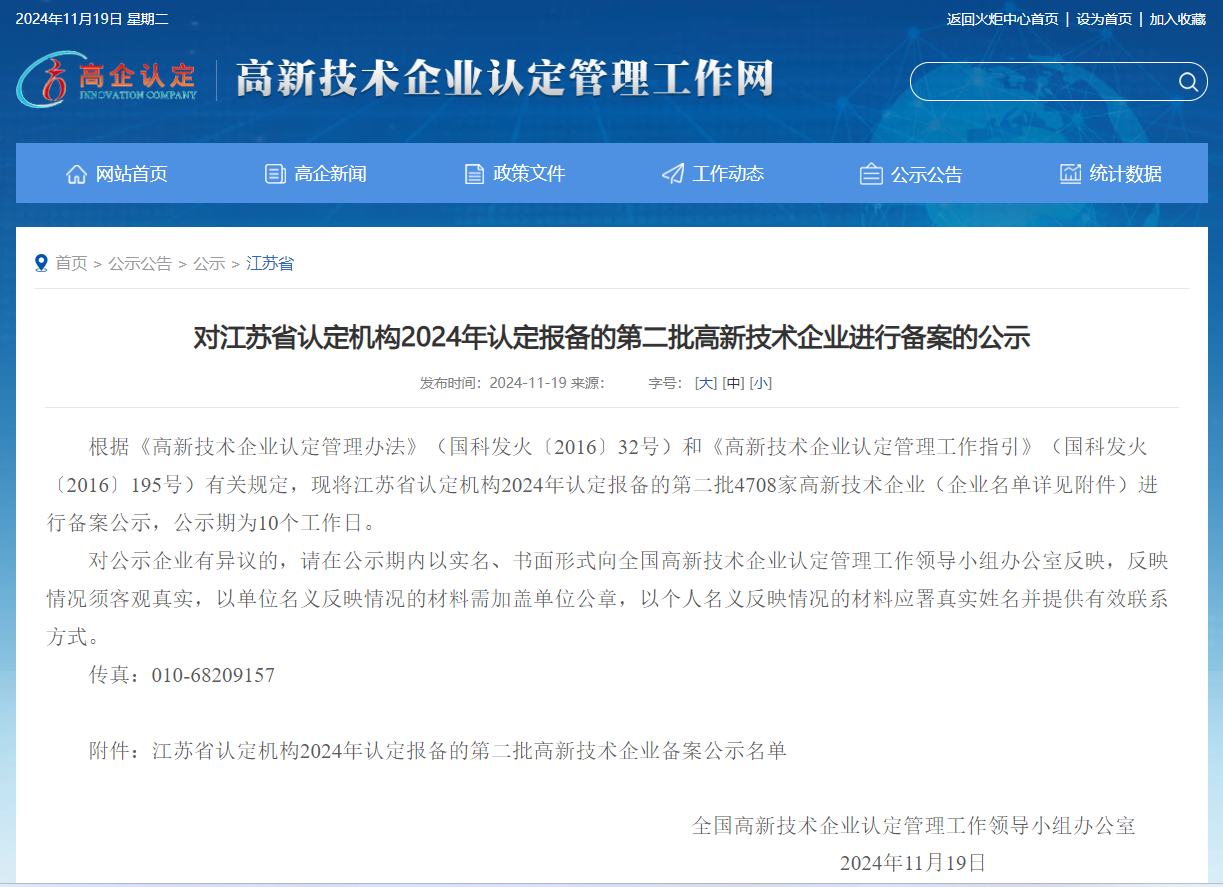
Task: Click the home icon beside 网站首页
Action: click(x=76, y=174)
